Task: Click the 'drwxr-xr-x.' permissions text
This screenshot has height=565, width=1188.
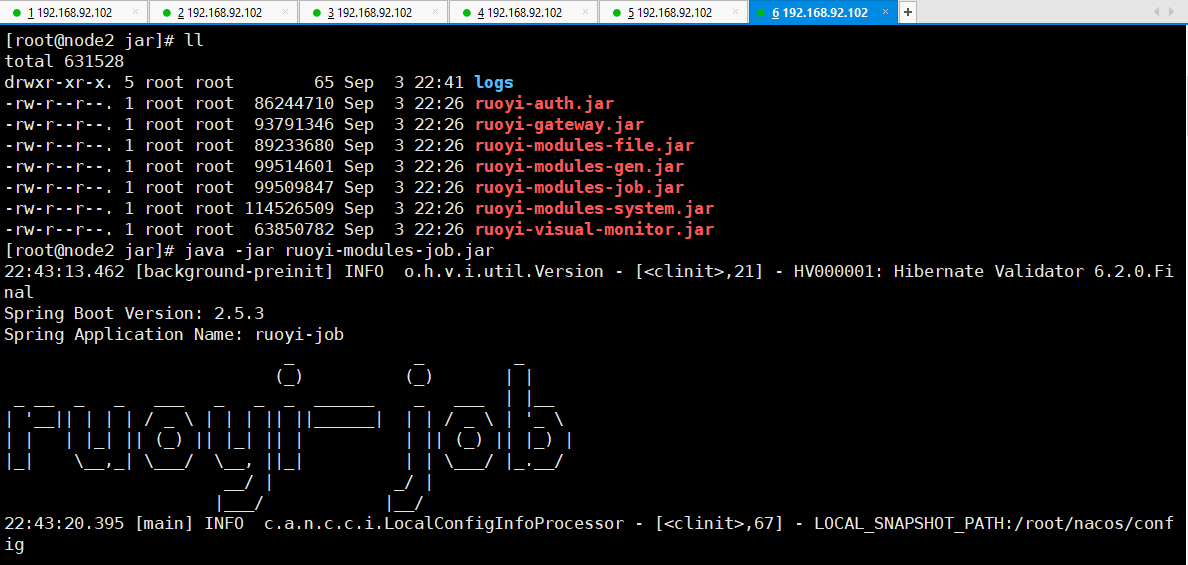Action: (58, 83)
